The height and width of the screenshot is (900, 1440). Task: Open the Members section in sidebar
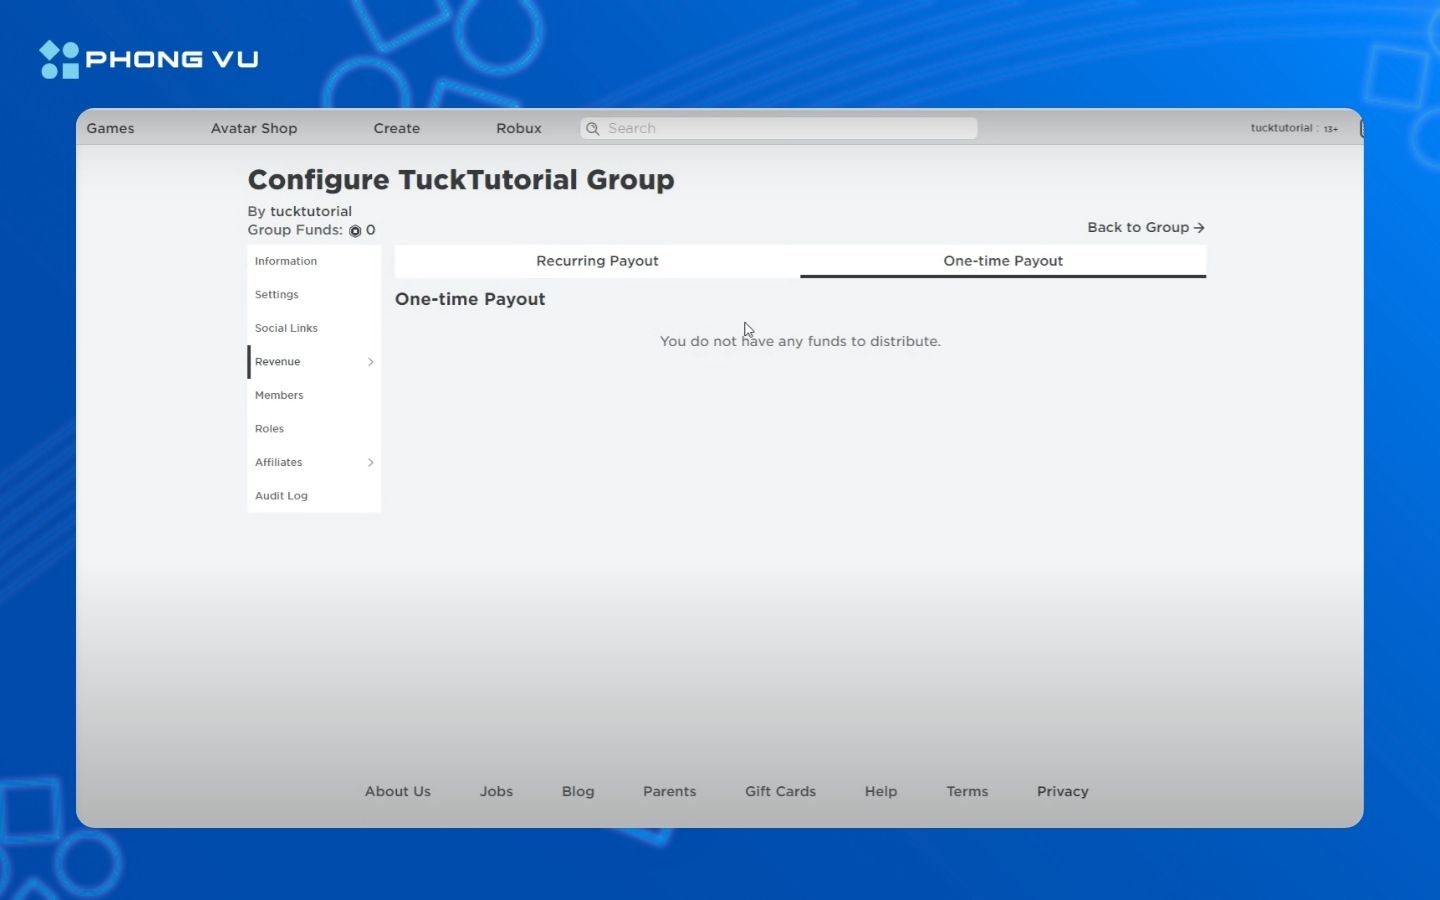point(279,395)
